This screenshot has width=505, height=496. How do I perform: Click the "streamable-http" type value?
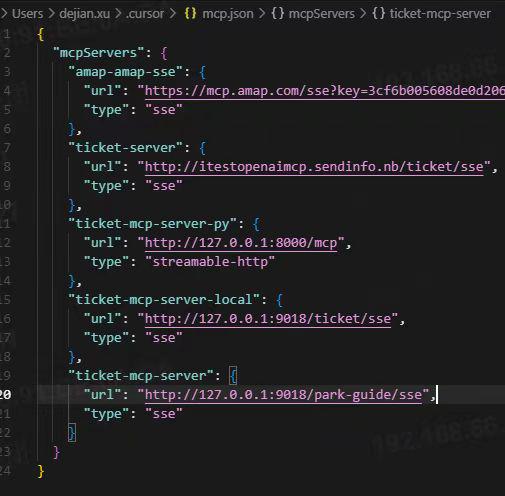click(210, 262)
